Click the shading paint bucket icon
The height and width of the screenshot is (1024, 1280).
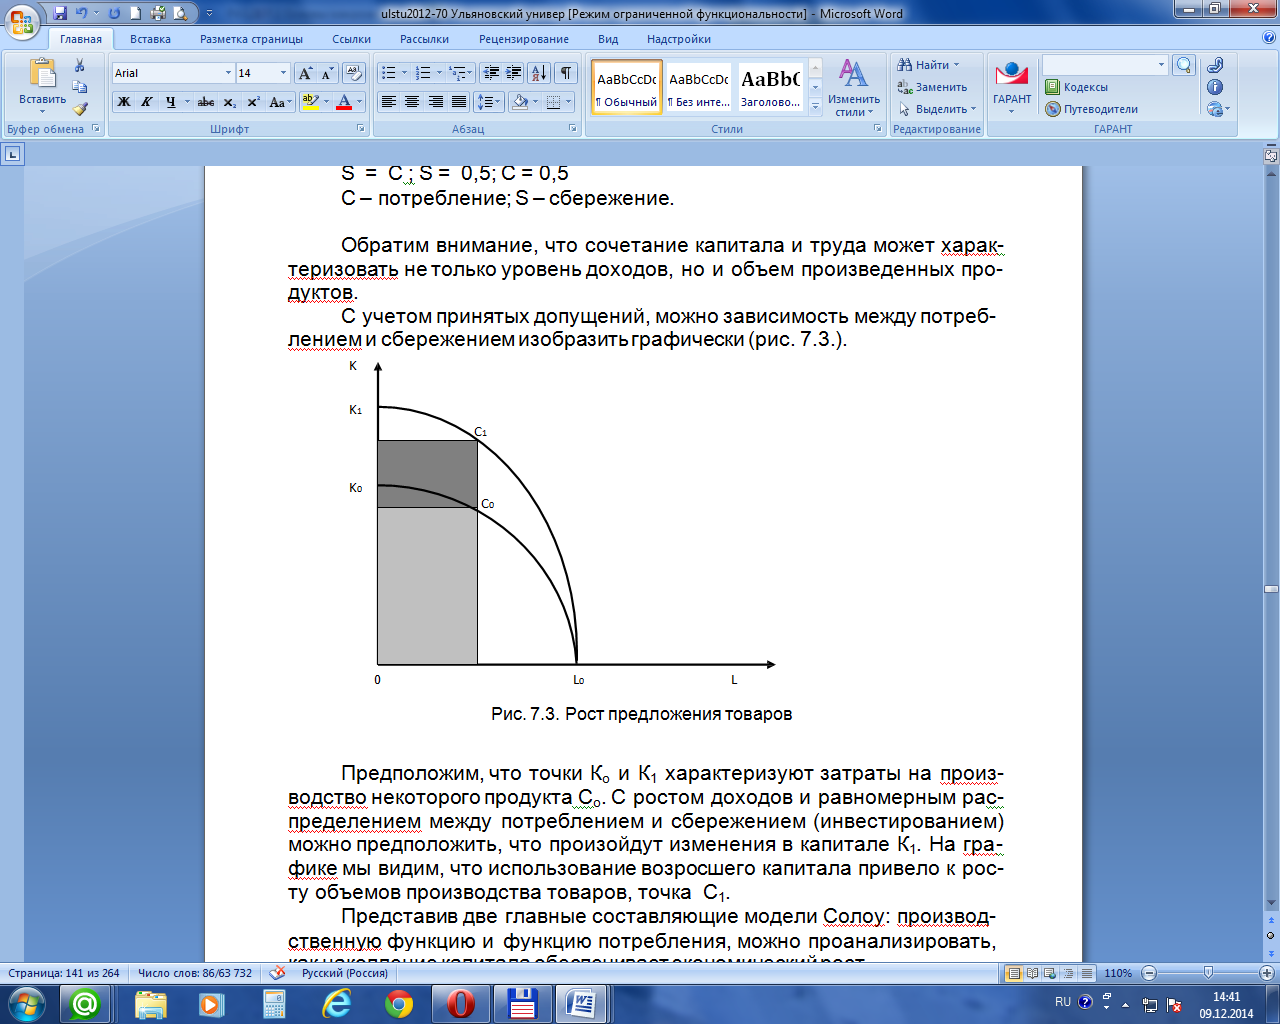[519, 102]
